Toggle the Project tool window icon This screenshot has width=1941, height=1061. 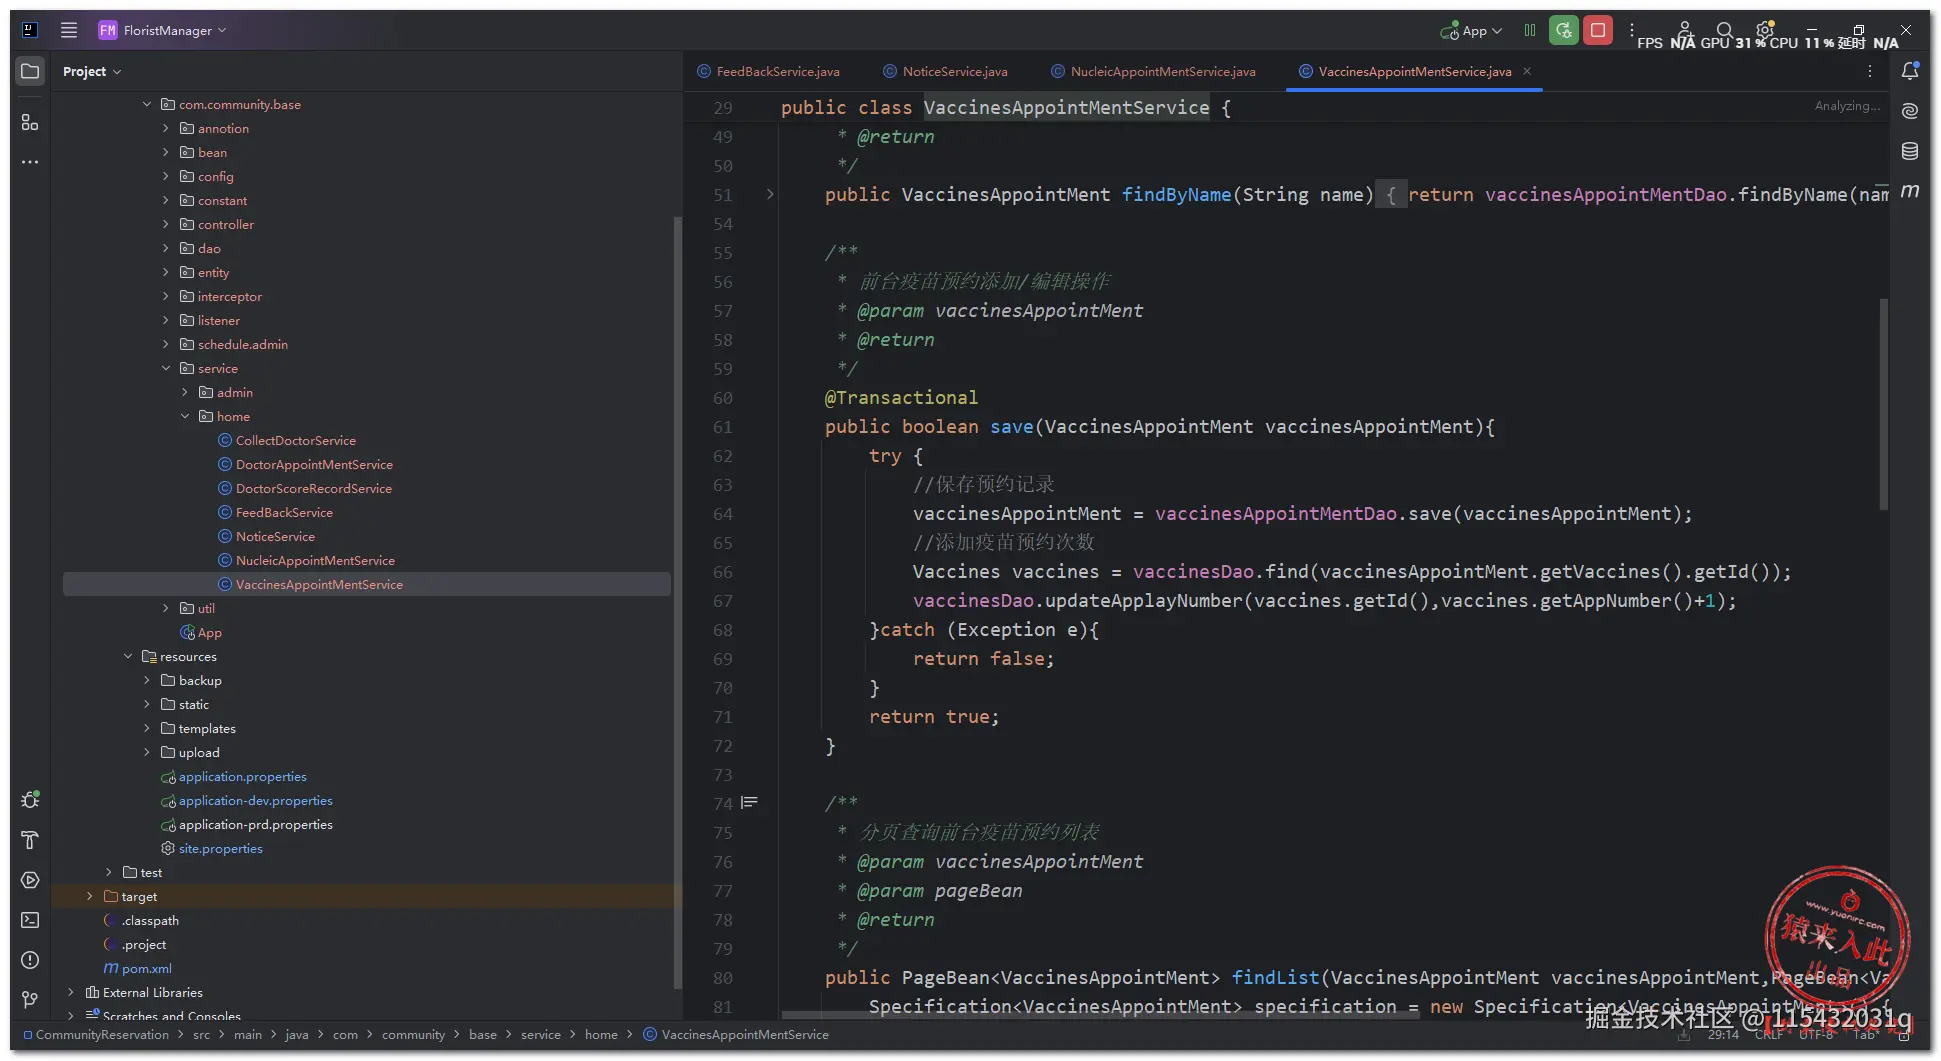30,71
